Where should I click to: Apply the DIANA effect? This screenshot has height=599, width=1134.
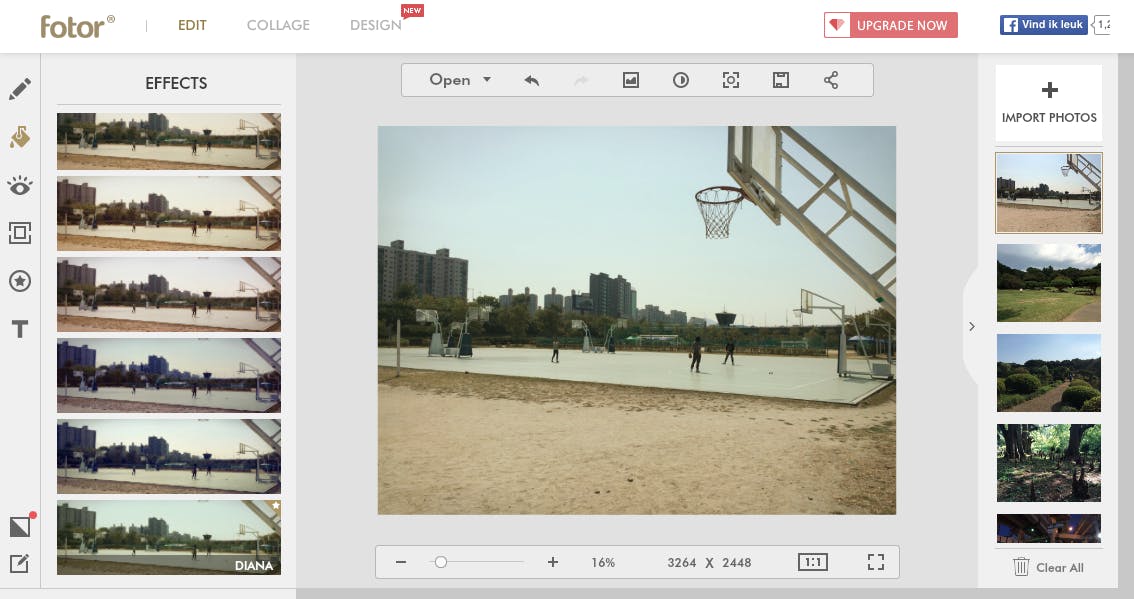tap(169, 538)
